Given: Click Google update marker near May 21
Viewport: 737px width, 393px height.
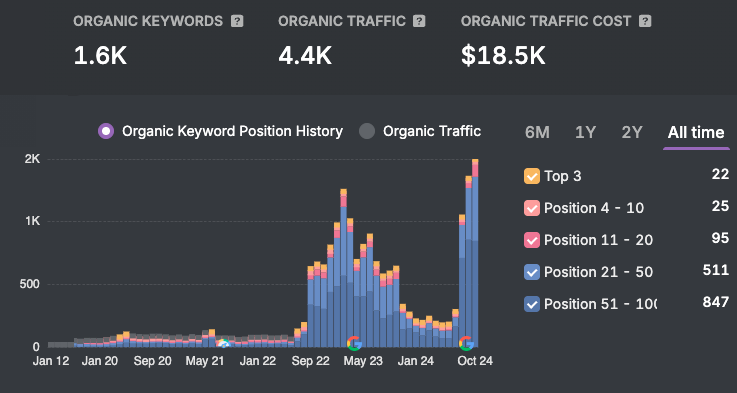Looking at the screenshot, I should tap(223, 344).
